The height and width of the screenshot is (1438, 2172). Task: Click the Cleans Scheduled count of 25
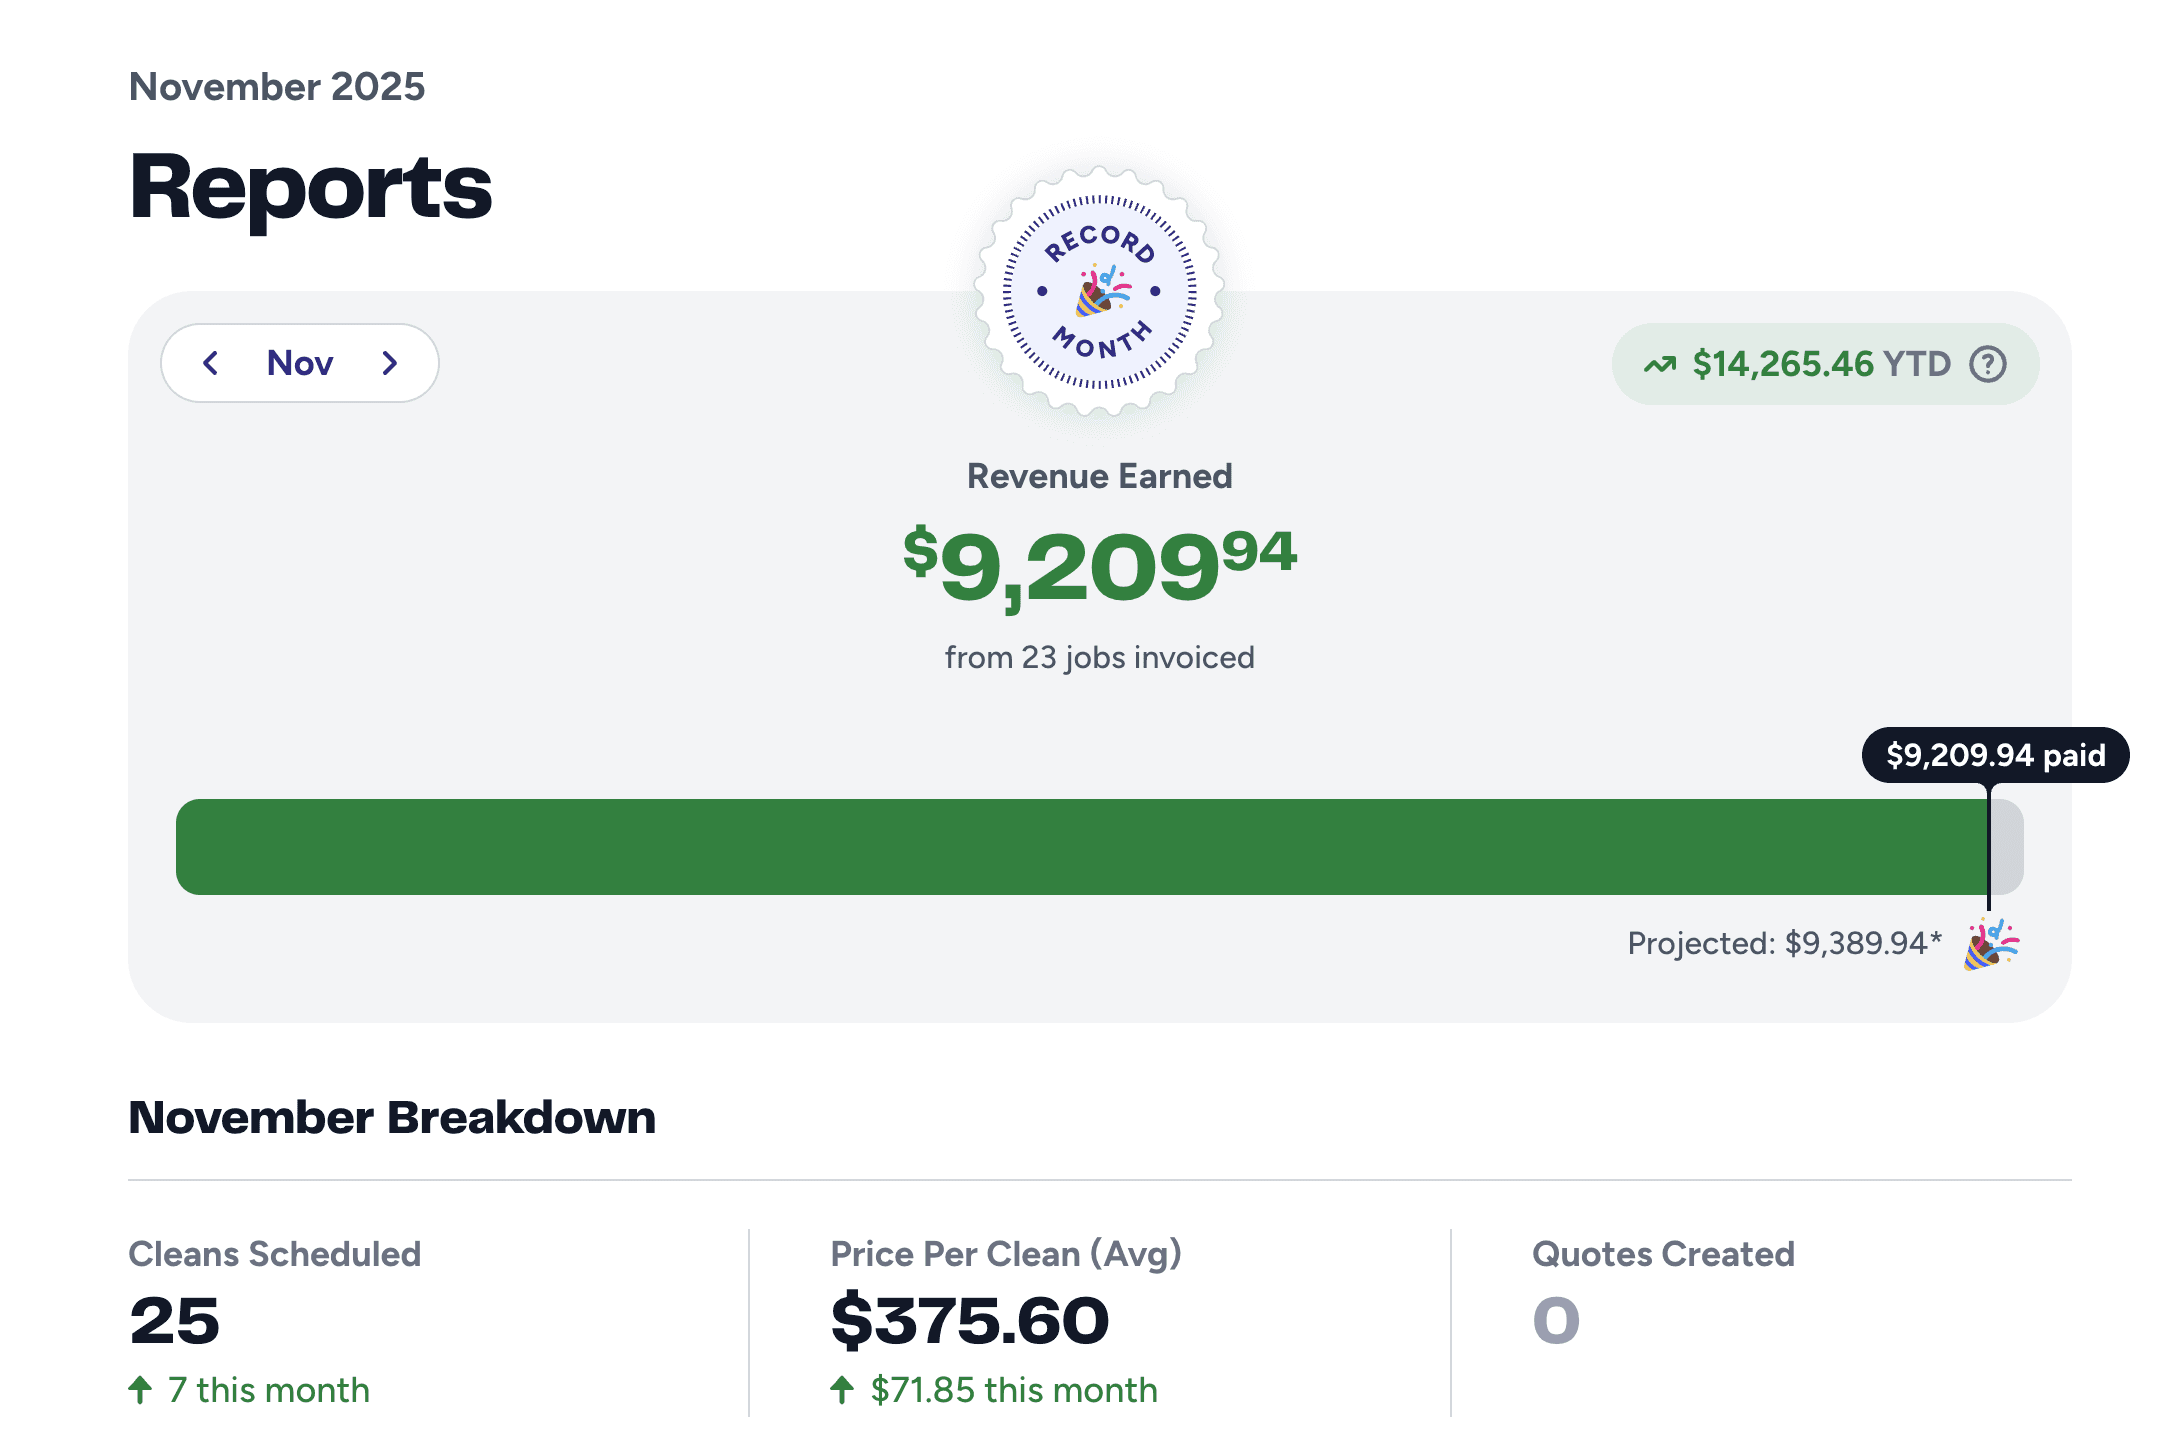pos(174,1320)
